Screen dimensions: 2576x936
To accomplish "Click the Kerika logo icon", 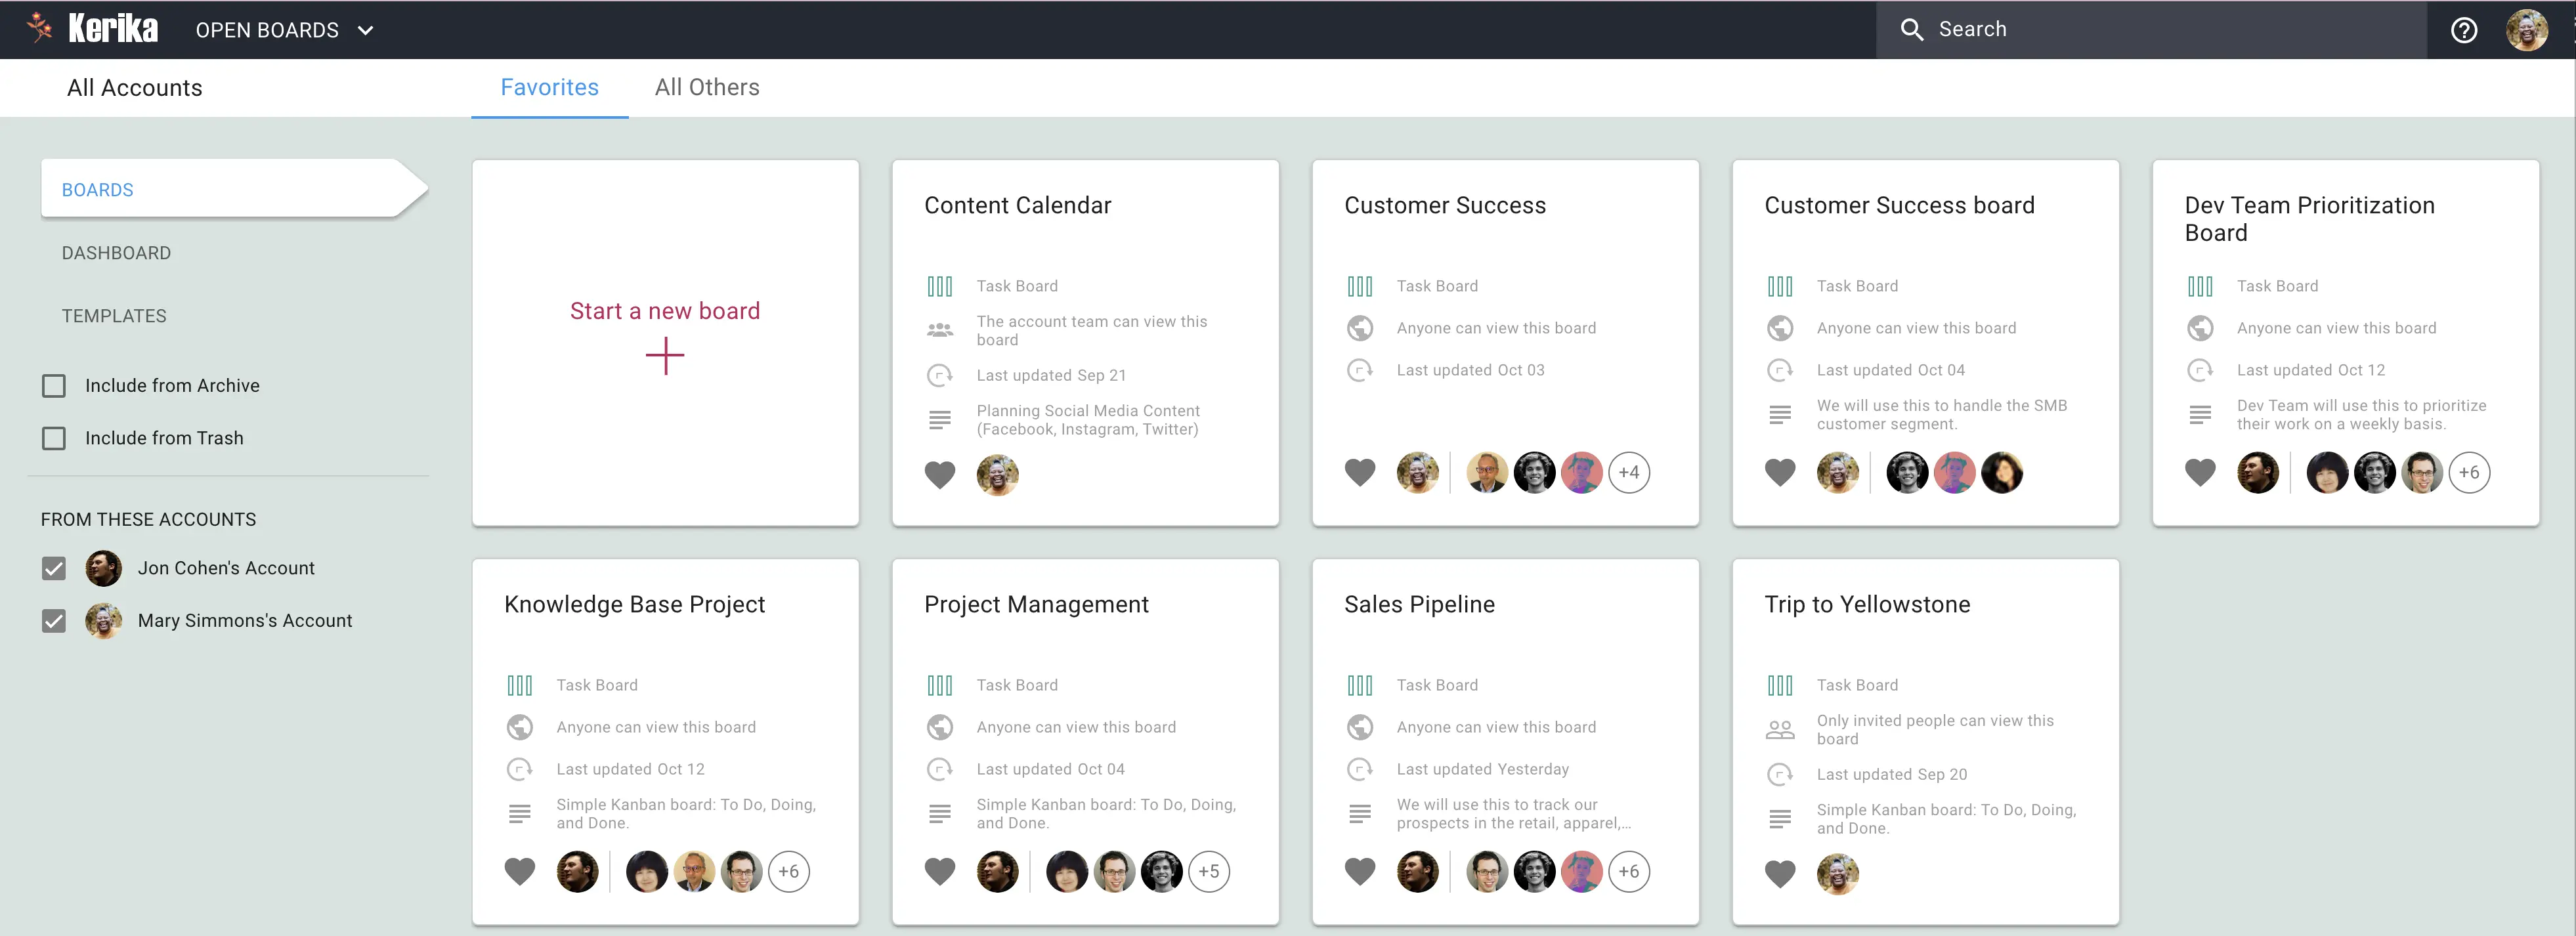I will click(39, 27).
